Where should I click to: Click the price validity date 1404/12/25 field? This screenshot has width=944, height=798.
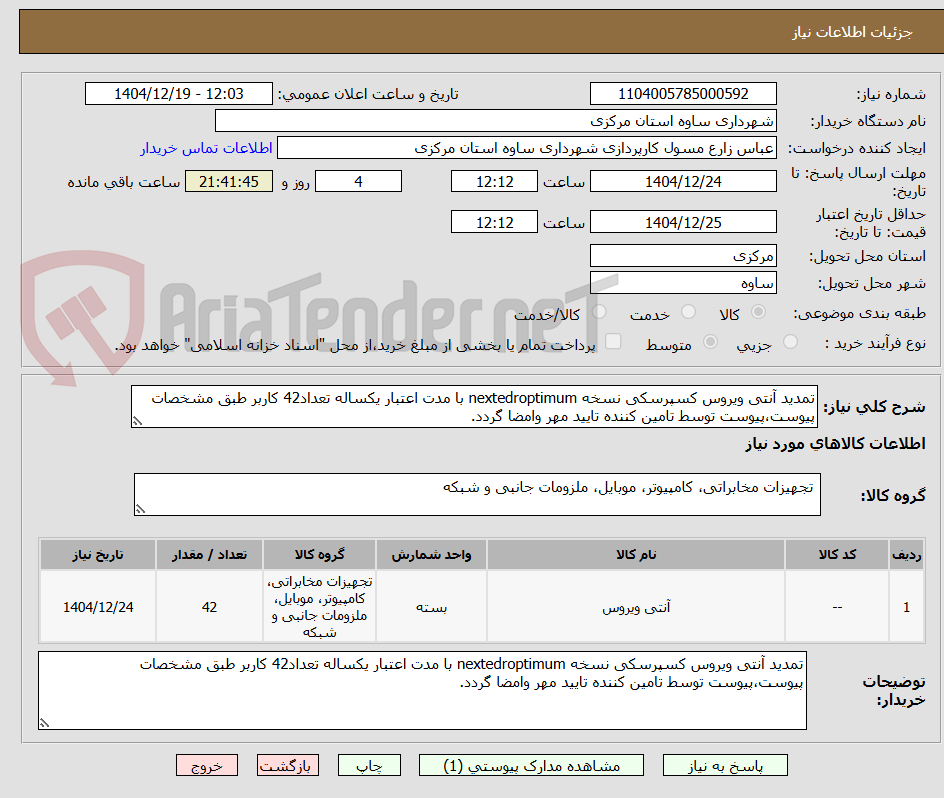(683, 222)
